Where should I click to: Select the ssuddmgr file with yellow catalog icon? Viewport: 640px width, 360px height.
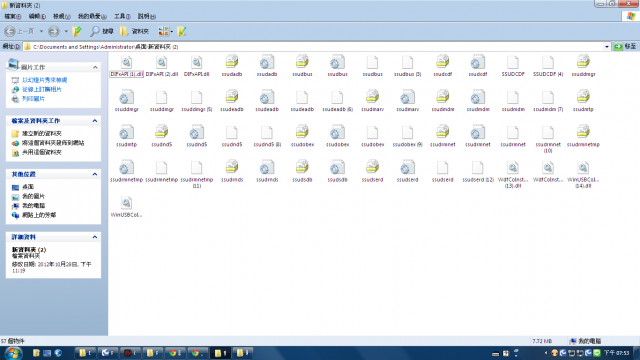coord(583,66)
